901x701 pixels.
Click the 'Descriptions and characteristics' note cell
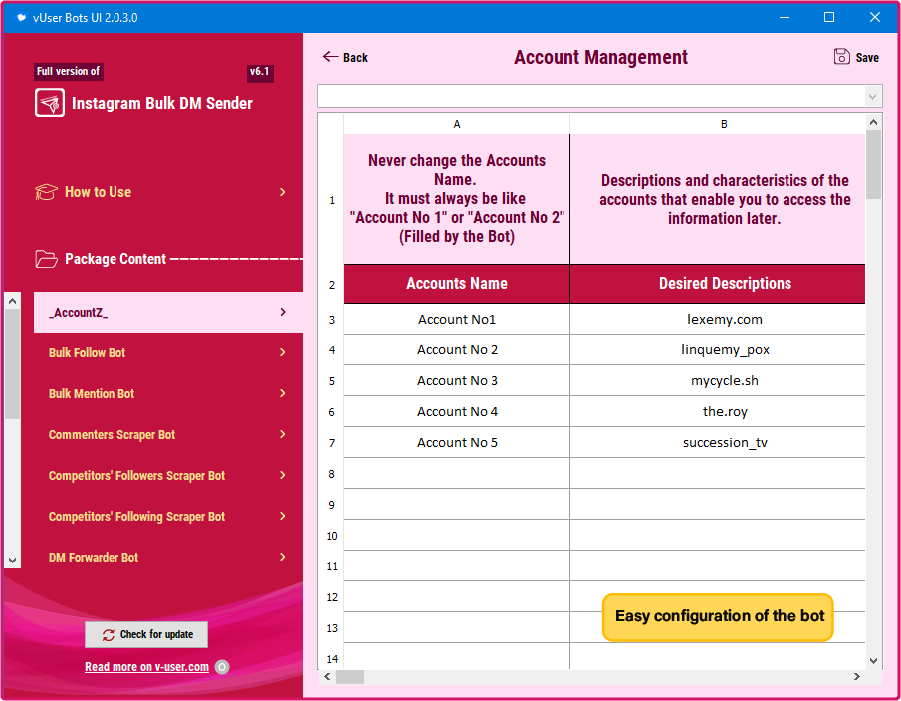718,199
